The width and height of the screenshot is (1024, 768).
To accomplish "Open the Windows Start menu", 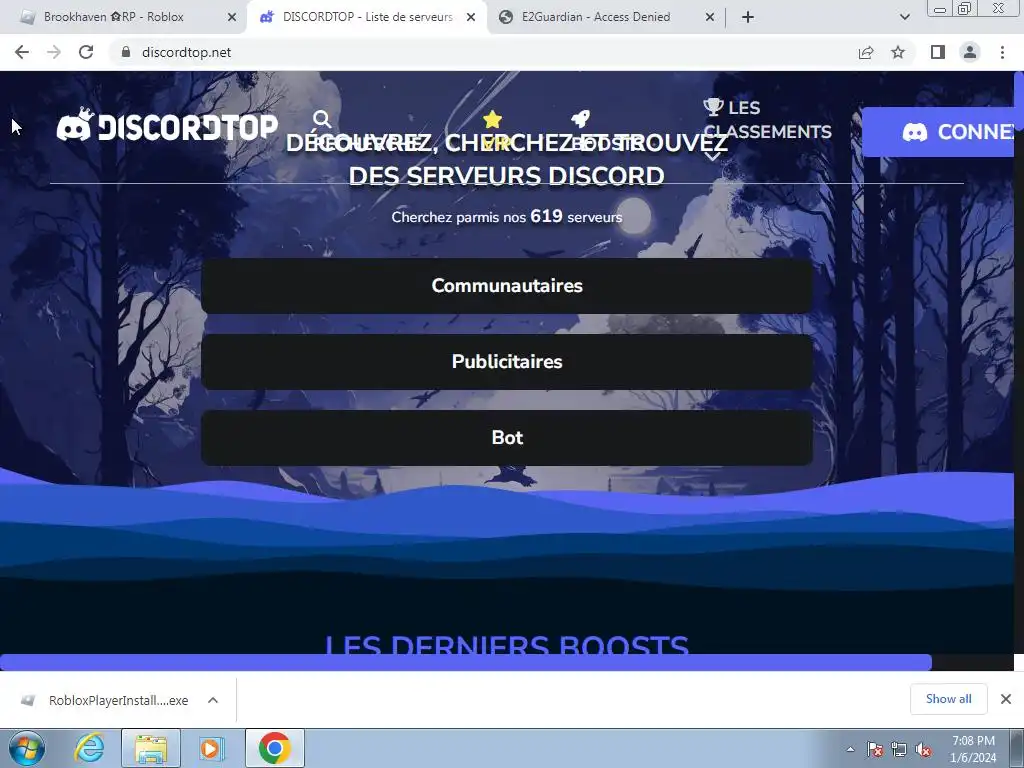I will tap(27, 748).
